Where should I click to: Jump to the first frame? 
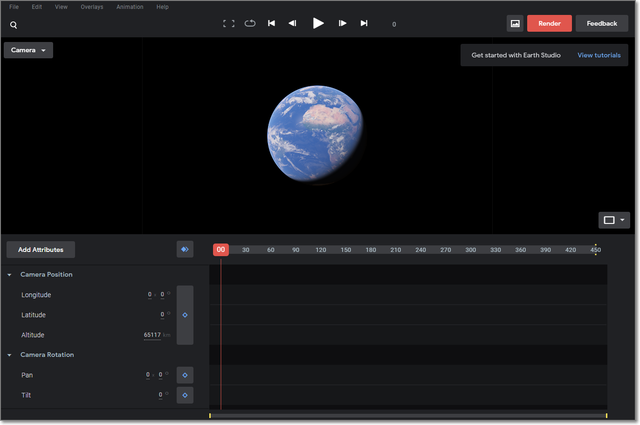[271, 23]
